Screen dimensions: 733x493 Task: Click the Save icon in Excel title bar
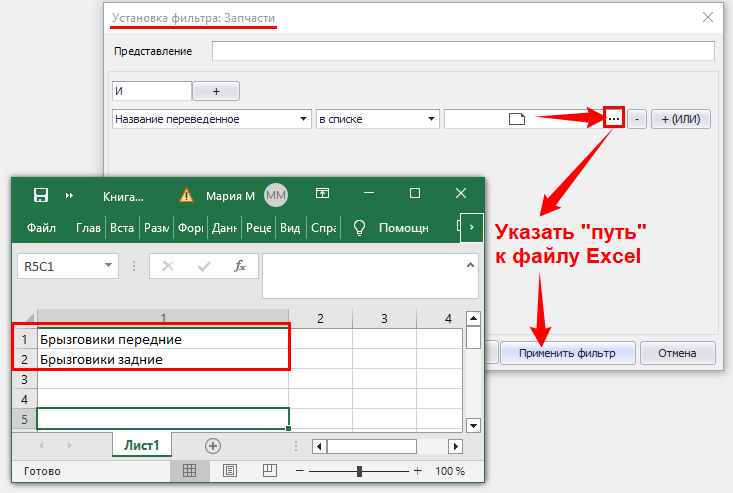tap(41, 195)
